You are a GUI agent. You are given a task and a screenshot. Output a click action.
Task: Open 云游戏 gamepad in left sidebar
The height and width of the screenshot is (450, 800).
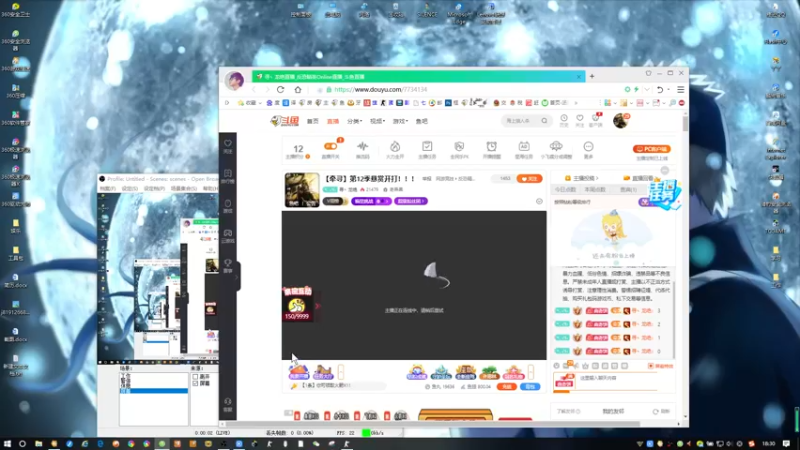[x=228, y=236]
